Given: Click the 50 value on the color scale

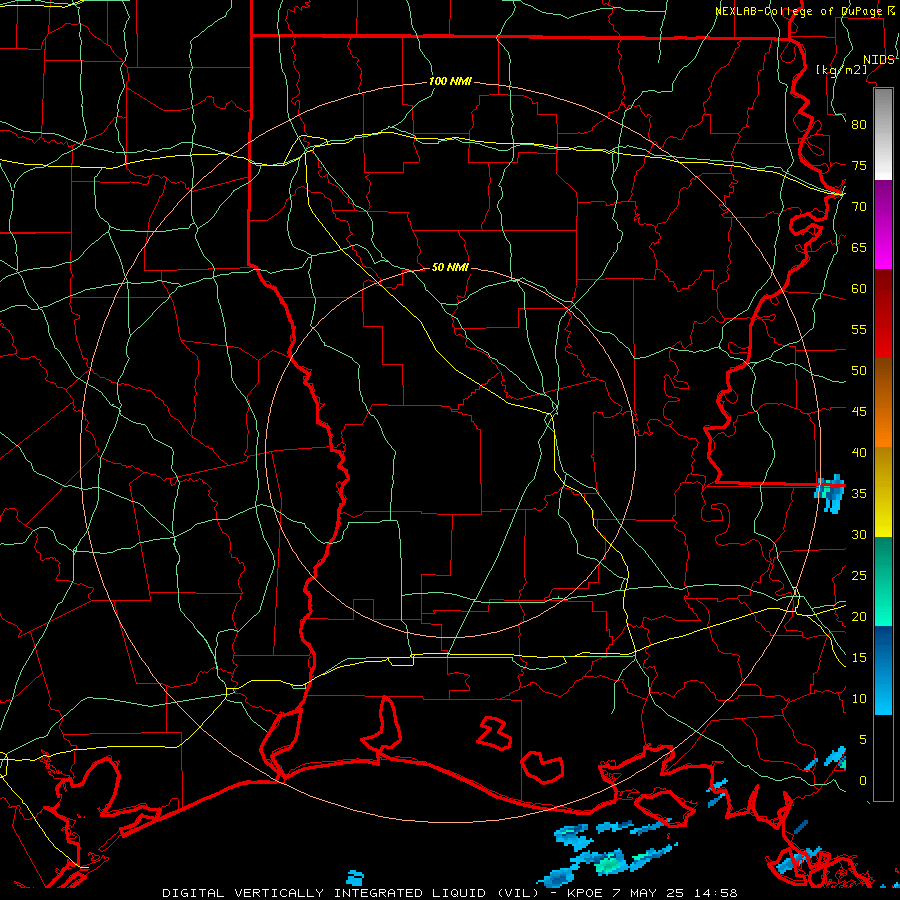Looking at the screenshot, I should (859, 371).
